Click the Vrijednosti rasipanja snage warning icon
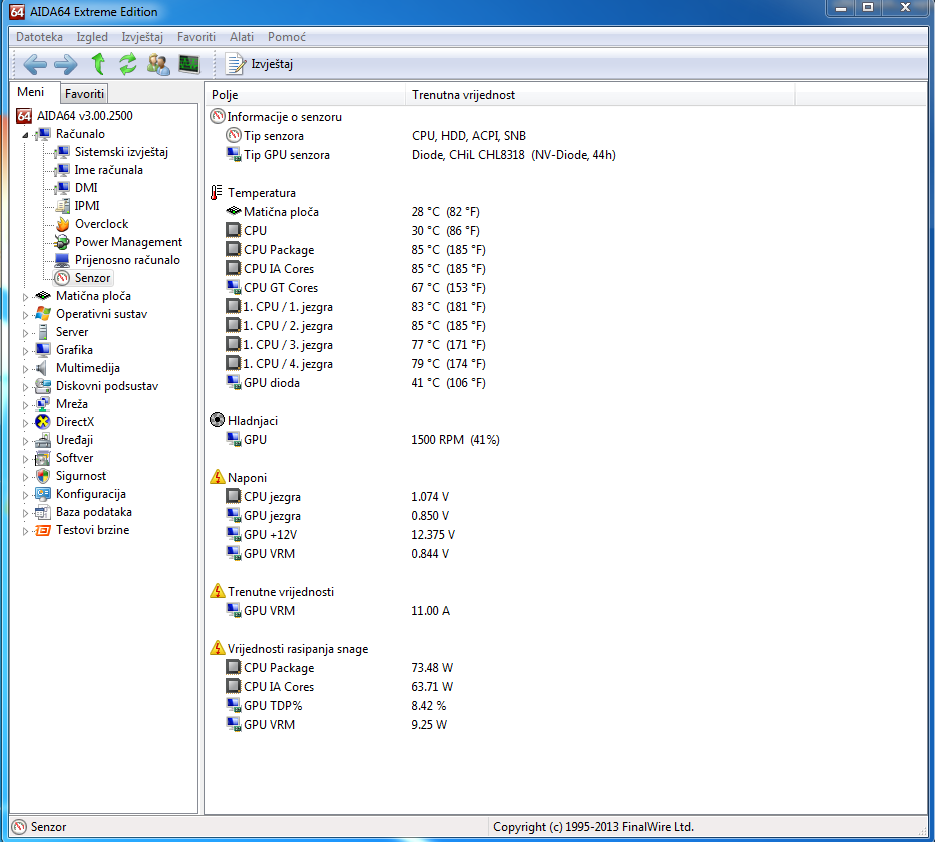 (218, 648)
